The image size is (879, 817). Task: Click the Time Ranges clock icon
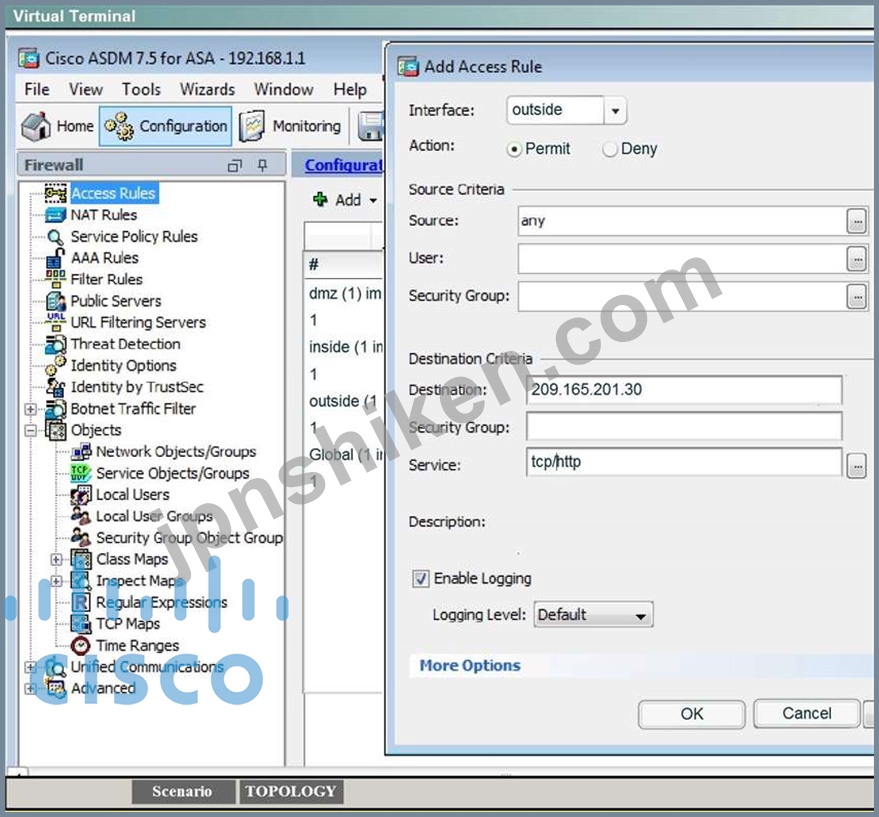[81, 645]
